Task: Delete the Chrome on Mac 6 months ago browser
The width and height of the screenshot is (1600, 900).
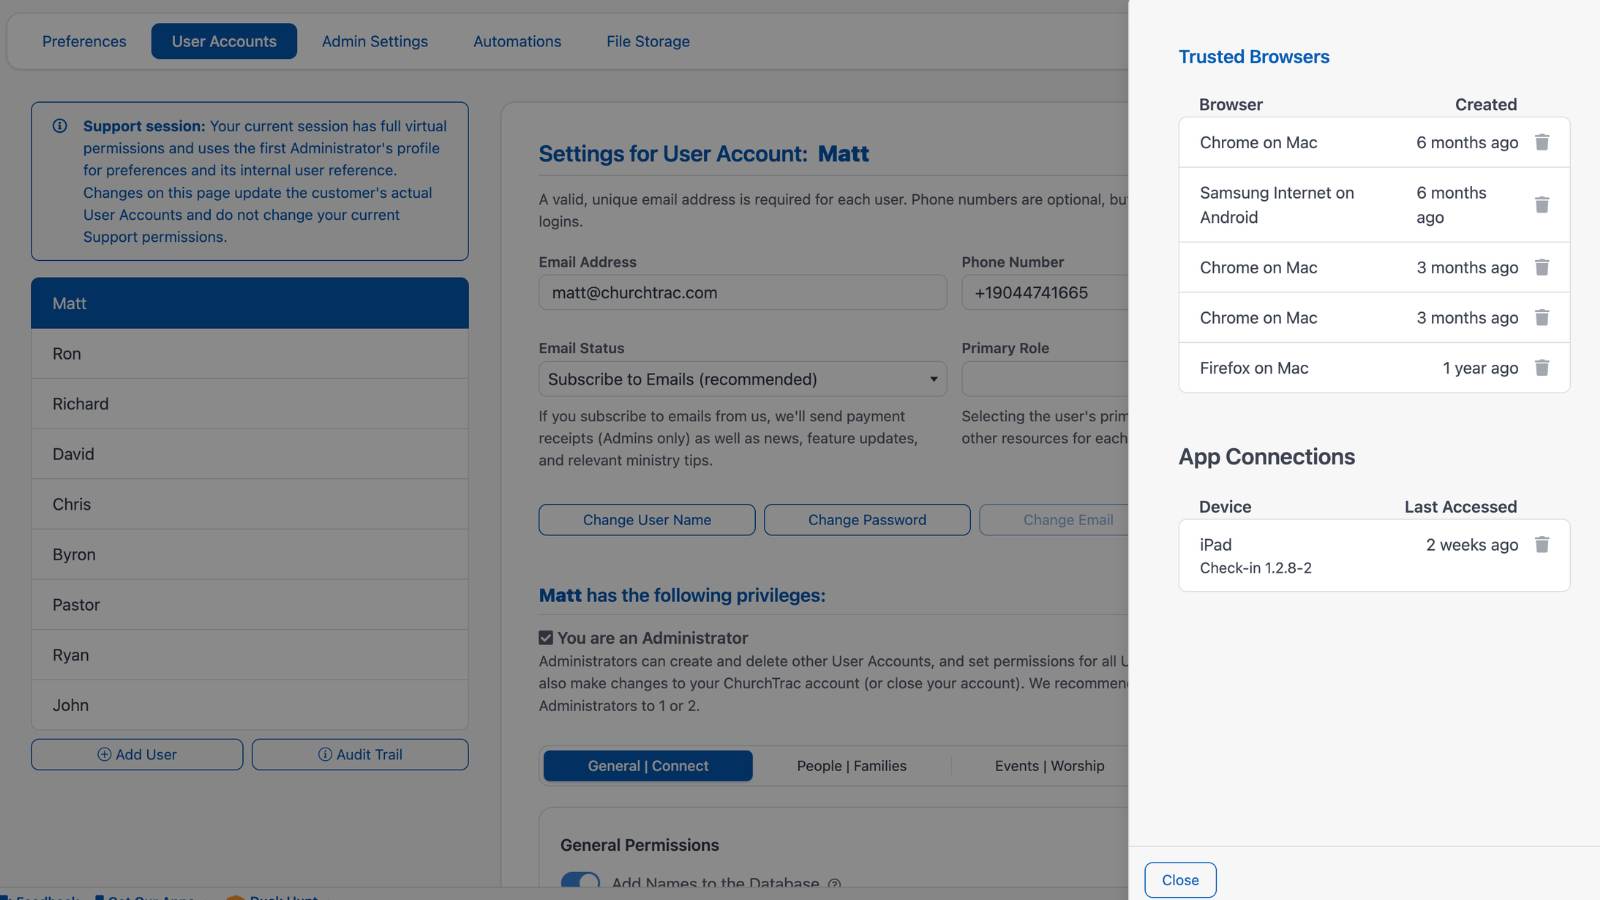Action: pyautogui.click(x=1542, y=142)
